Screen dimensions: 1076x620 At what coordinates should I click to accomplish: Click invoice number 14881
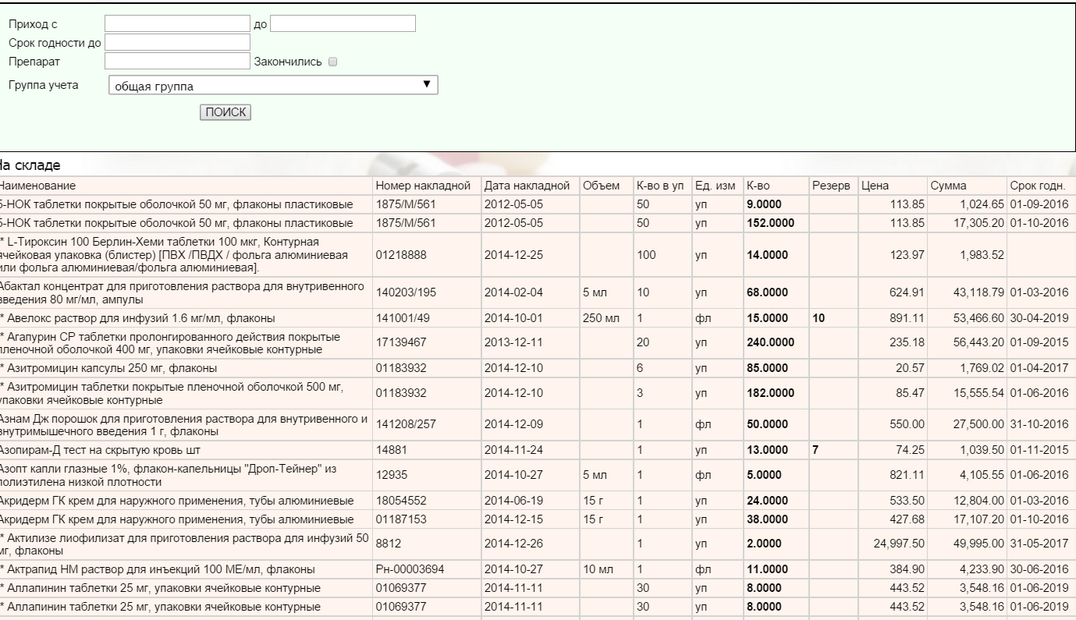[391, 450]
